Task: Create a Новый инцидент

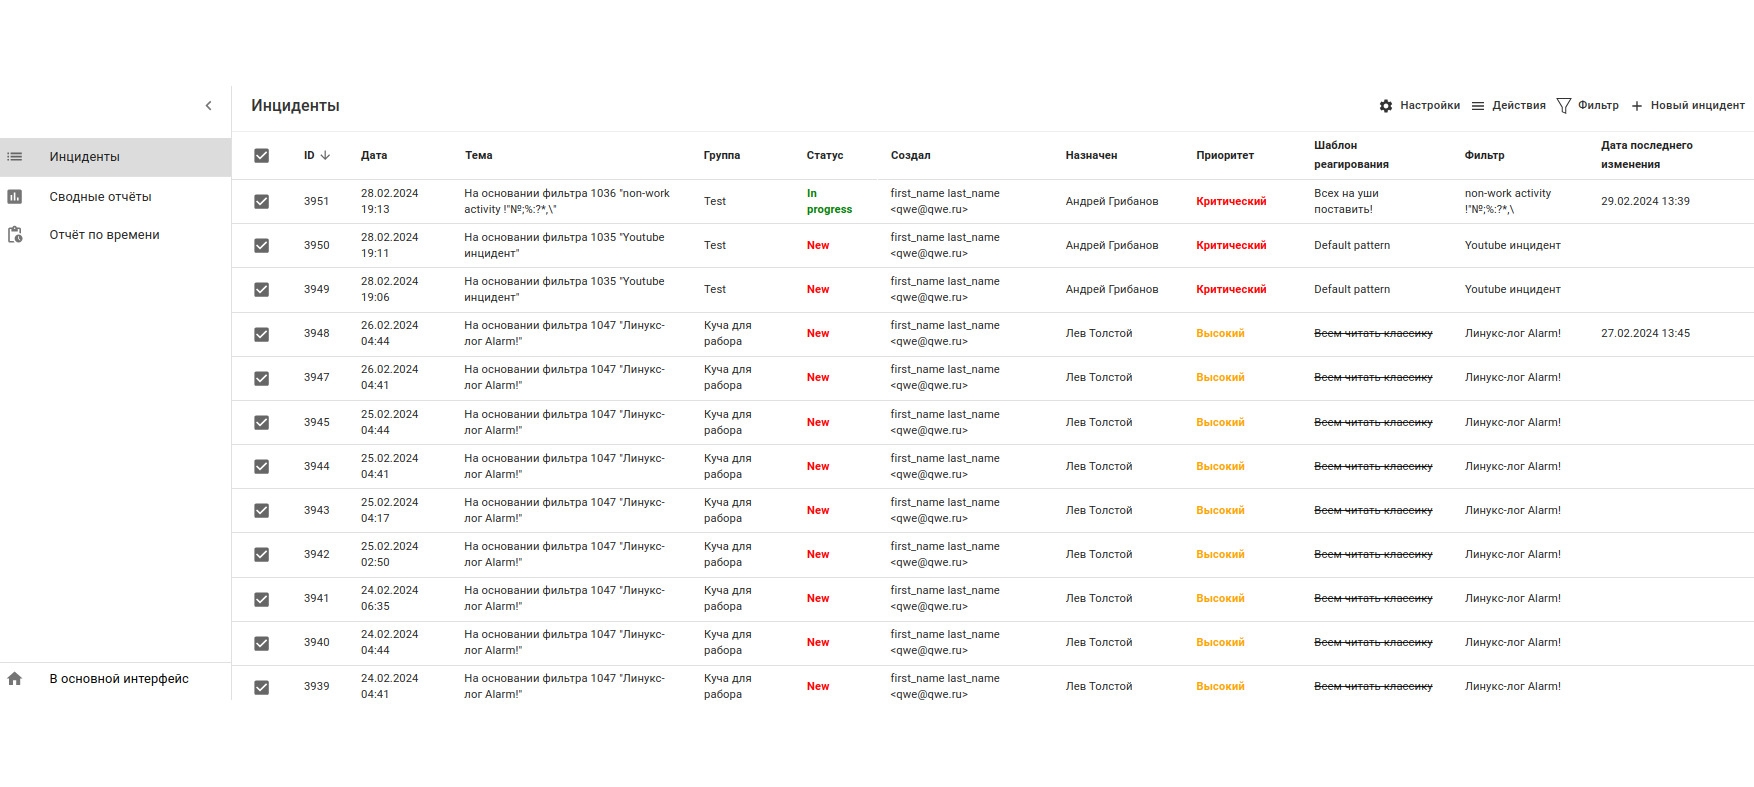Action: coord(1688,106)
